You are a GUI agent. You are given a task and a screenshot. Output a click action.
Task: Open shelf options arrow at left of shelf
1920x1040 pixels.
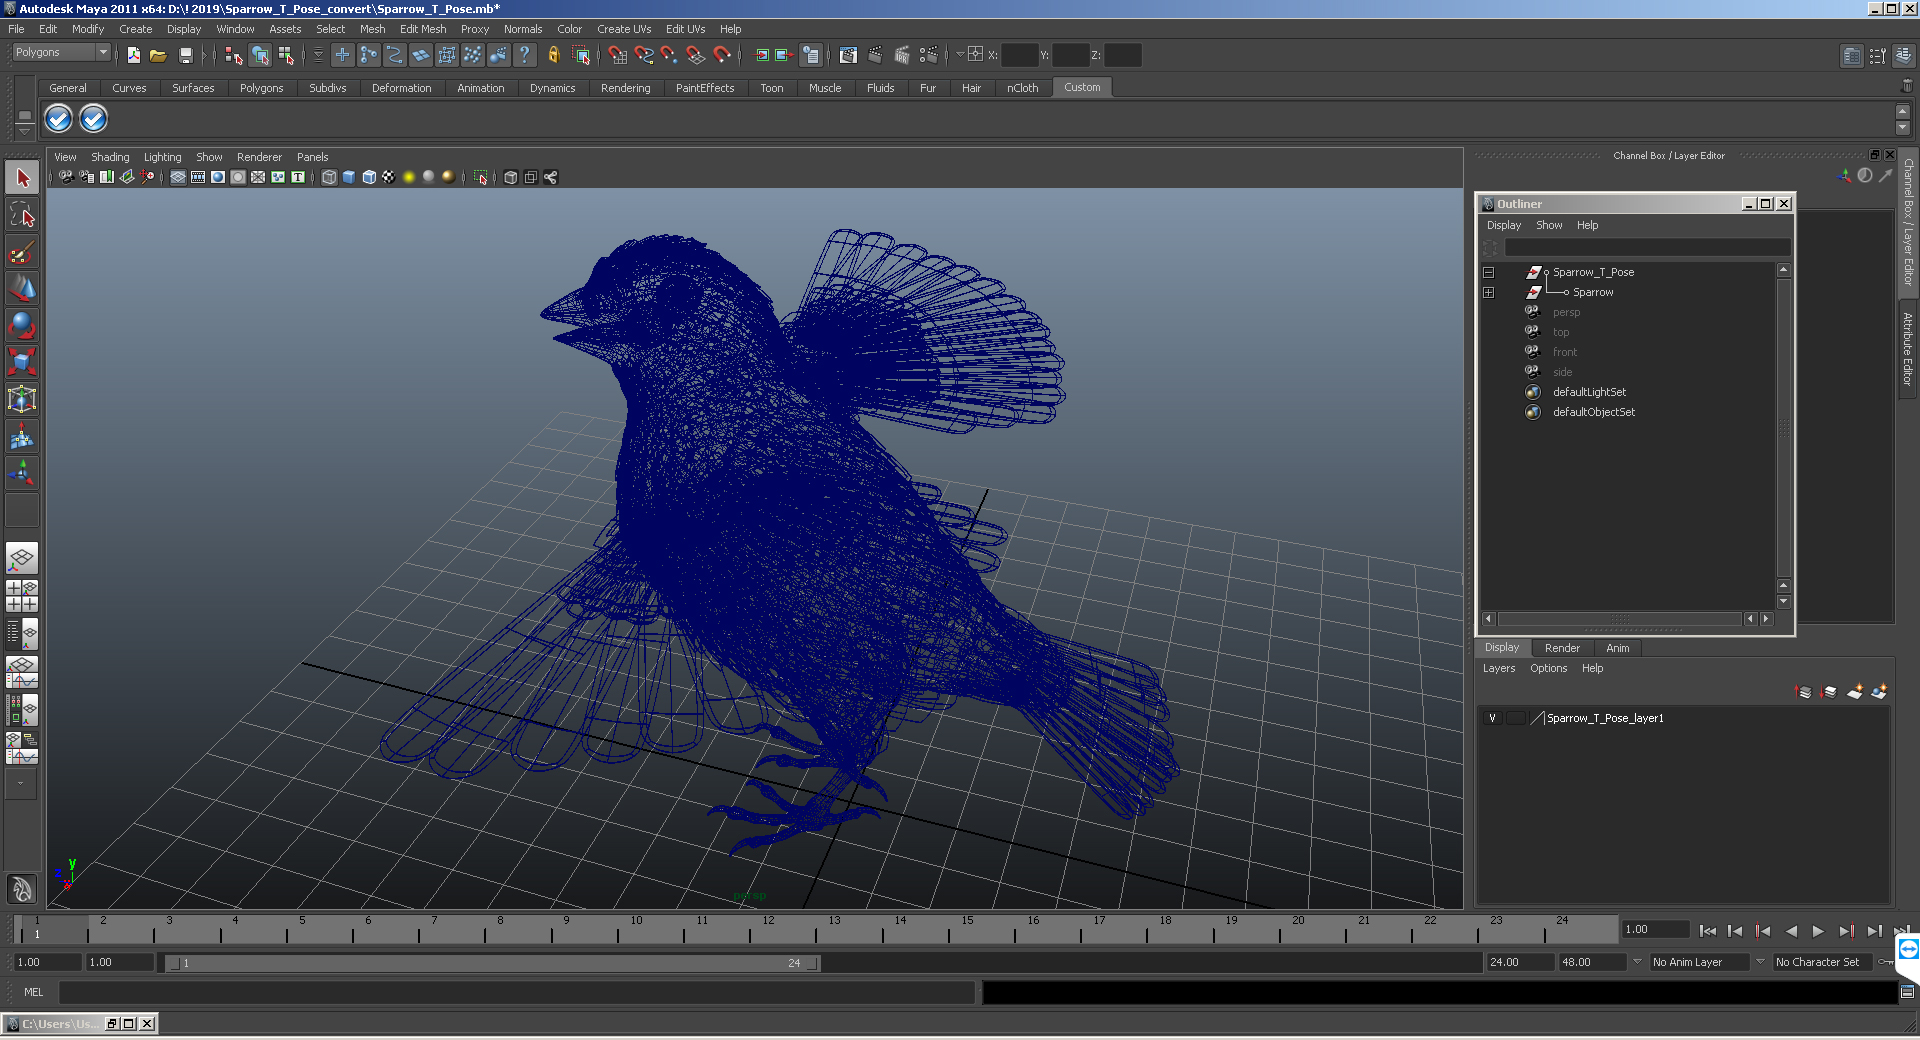coord(25,132)
